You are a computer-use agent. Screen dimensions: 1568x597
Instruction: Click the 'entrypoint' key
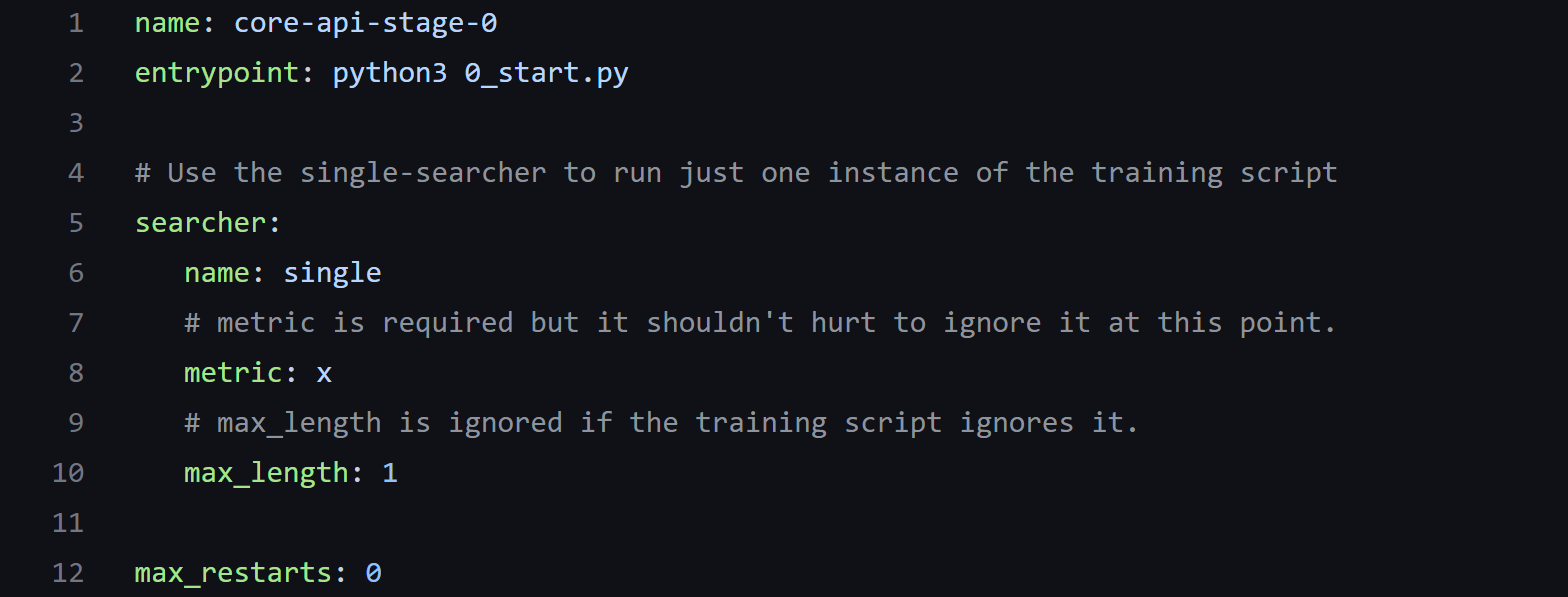point(217,73)
